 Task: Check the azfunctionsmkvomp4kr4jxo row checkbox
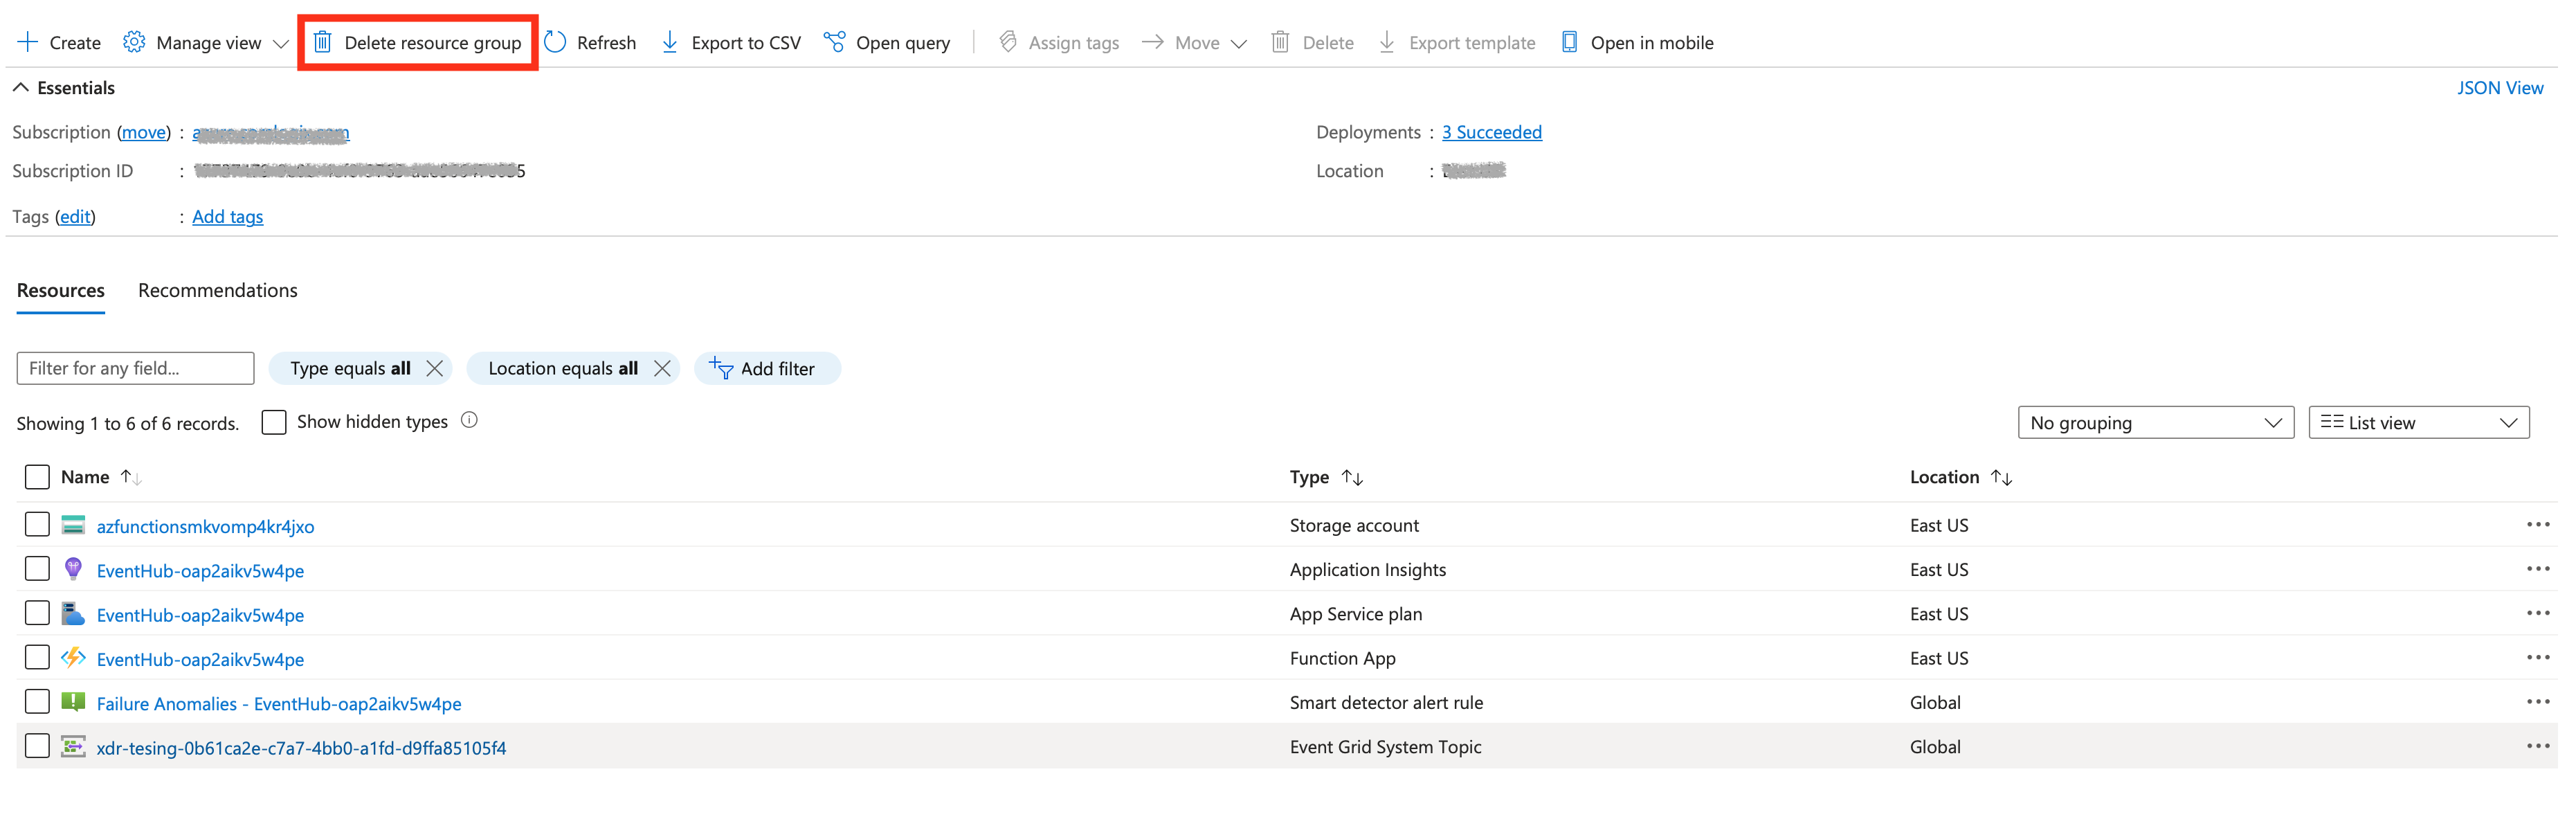point(37,524)
